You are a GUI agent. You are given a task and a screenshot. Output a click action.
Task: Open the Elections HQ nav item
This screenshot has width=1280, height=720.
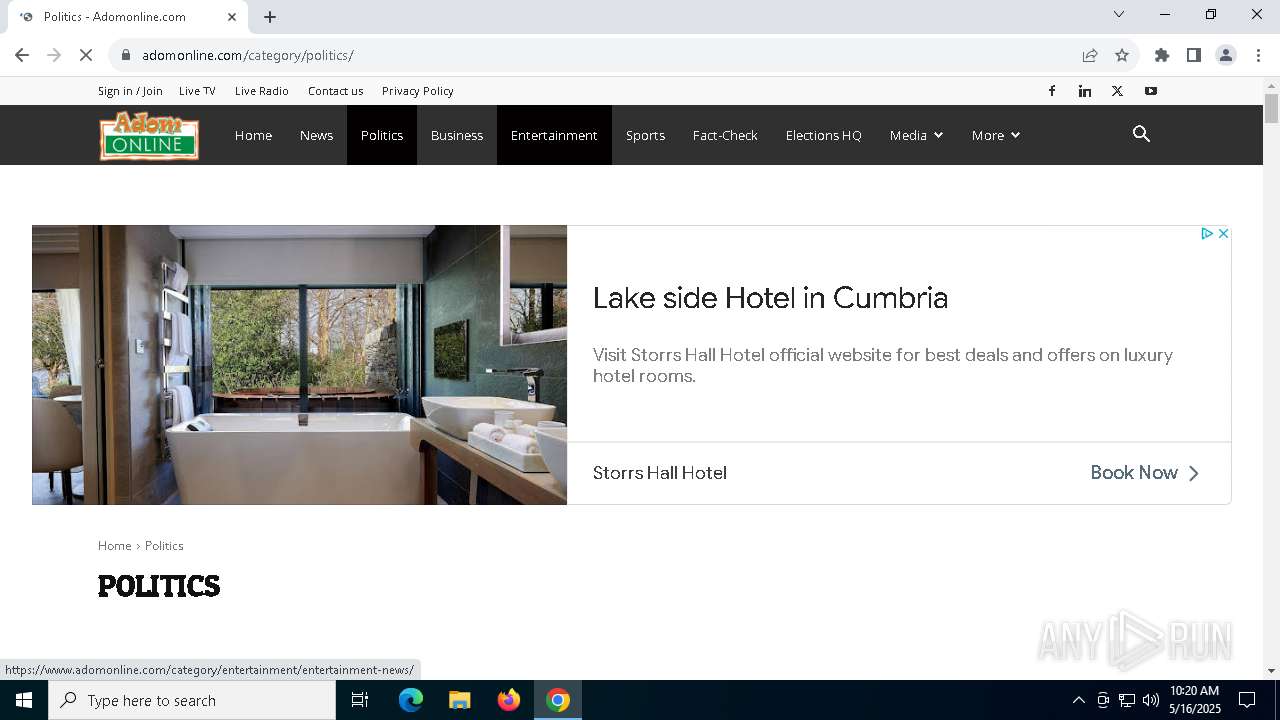(x=823, y=135)
